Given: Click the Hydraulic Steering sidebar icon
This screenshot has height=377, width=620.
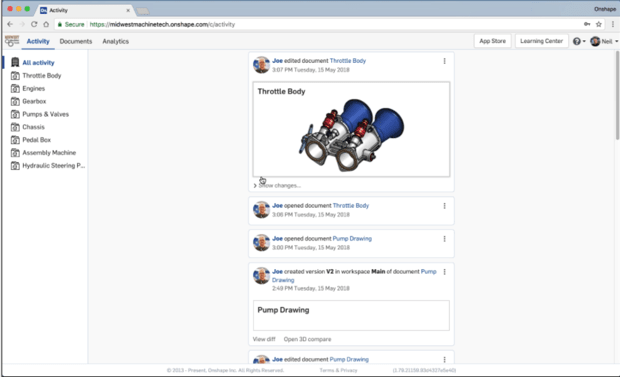Looking at the screenshot, I should tap(15, 165).
